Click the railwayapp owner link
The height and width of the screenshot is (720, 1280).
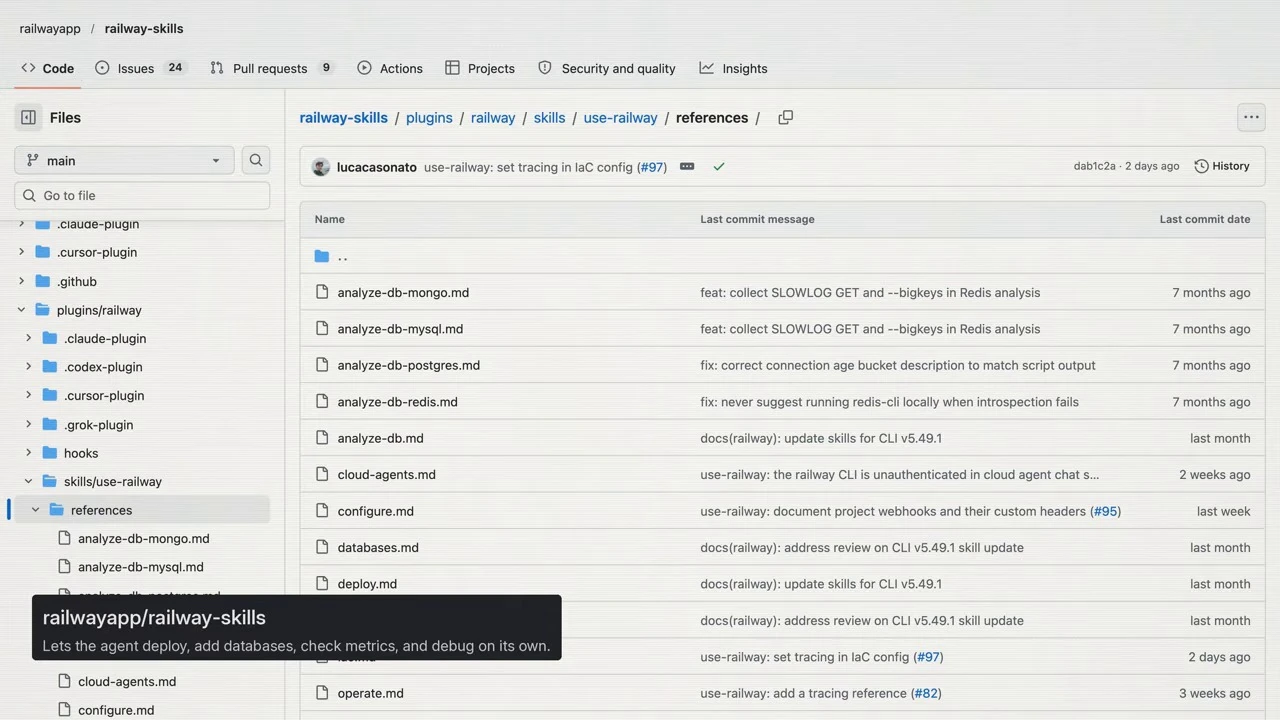point(50,28)
